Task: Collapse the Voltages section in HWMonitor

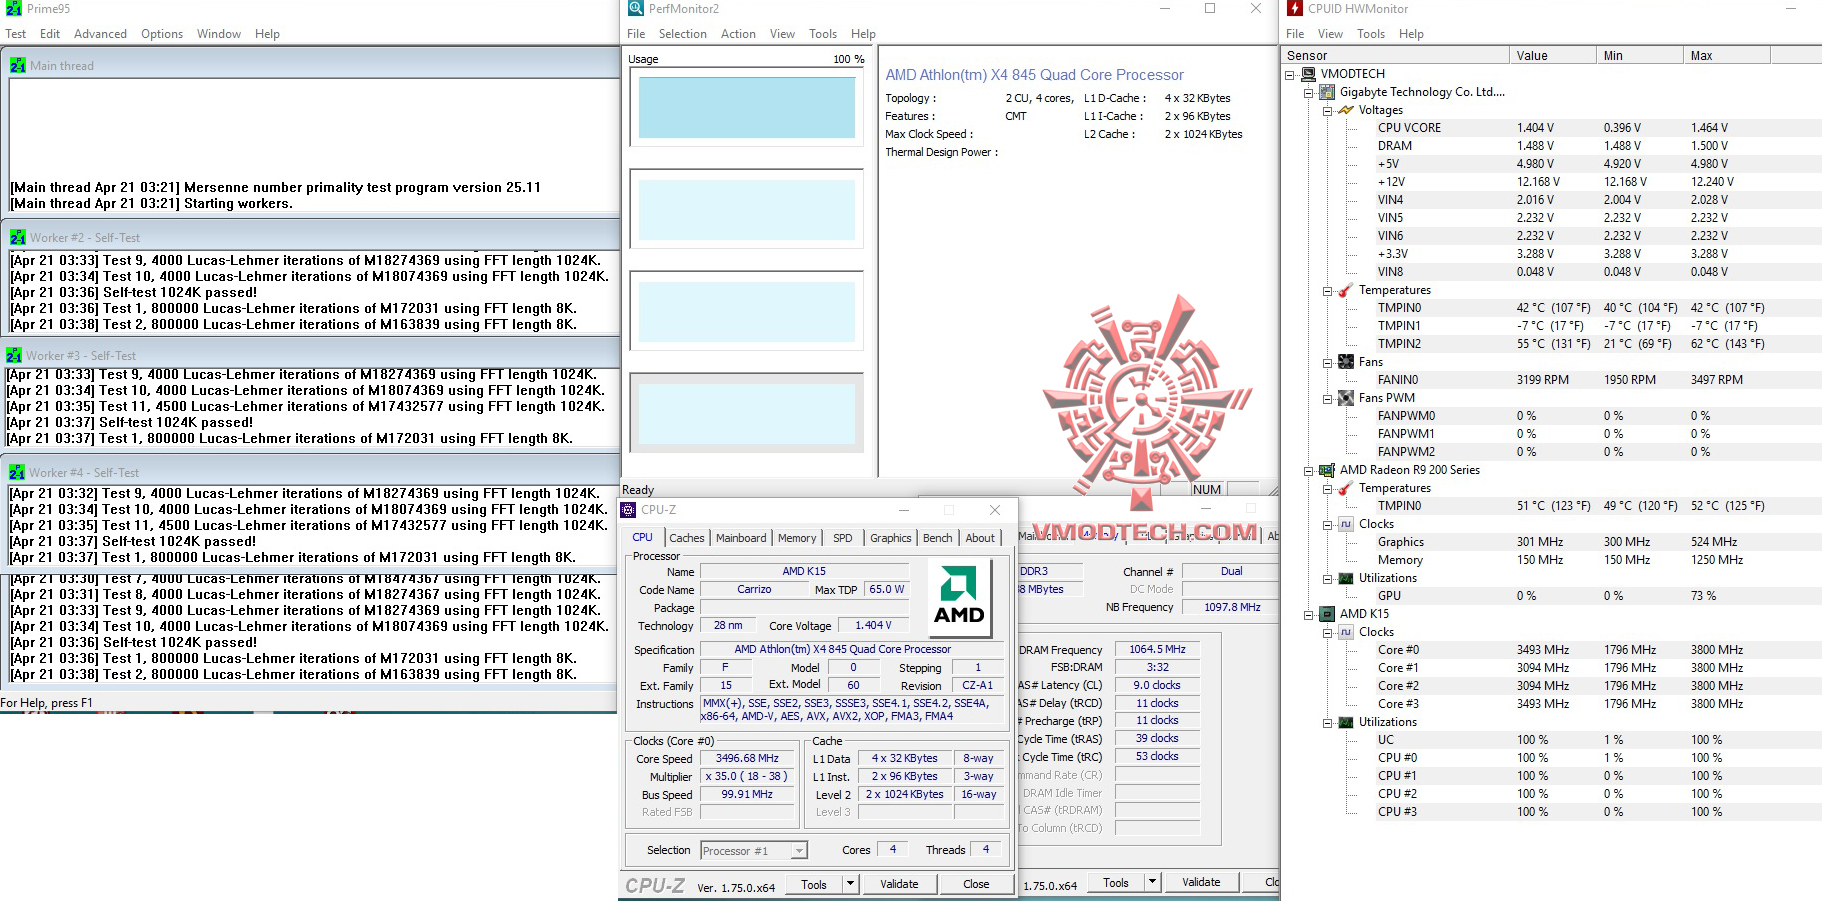Action: click(x=1327, y=110)
